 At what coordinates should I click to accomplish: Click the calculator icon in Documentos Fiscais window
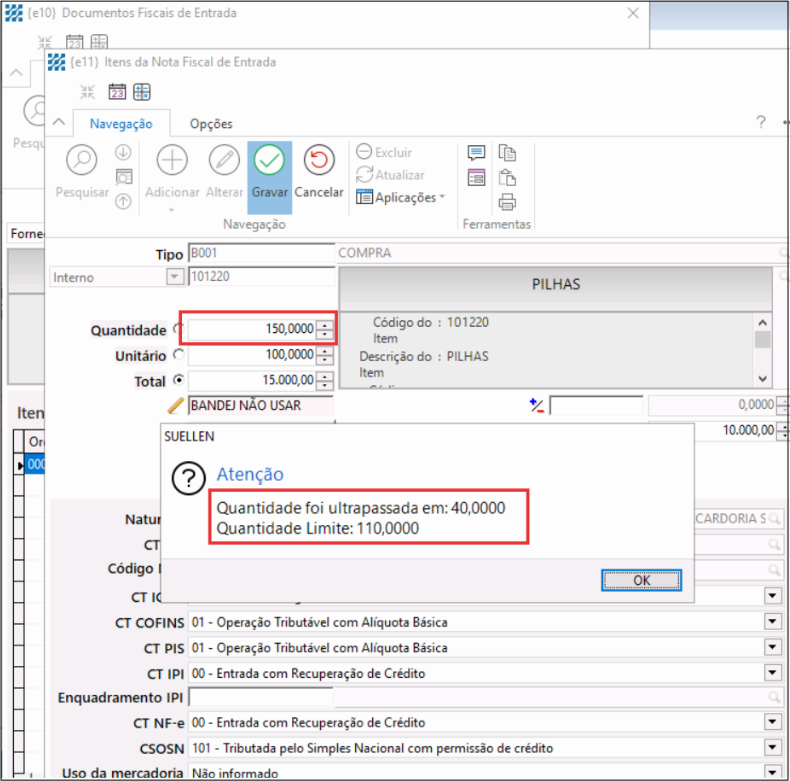[99, 42]
